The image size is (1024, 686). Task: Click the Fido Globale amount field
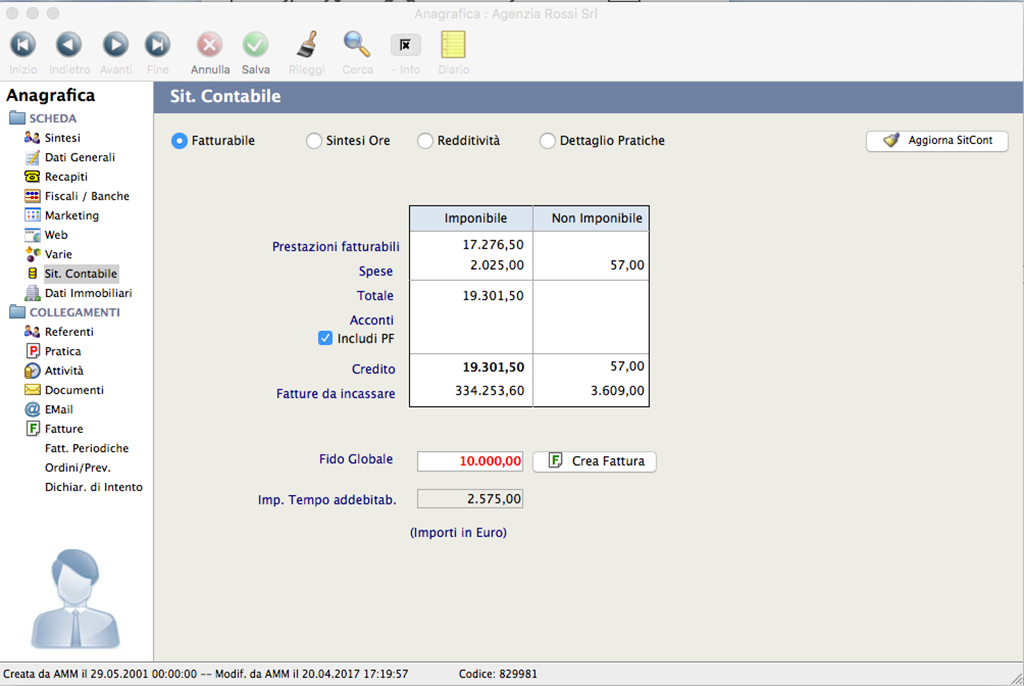click(x=470, y=461)
